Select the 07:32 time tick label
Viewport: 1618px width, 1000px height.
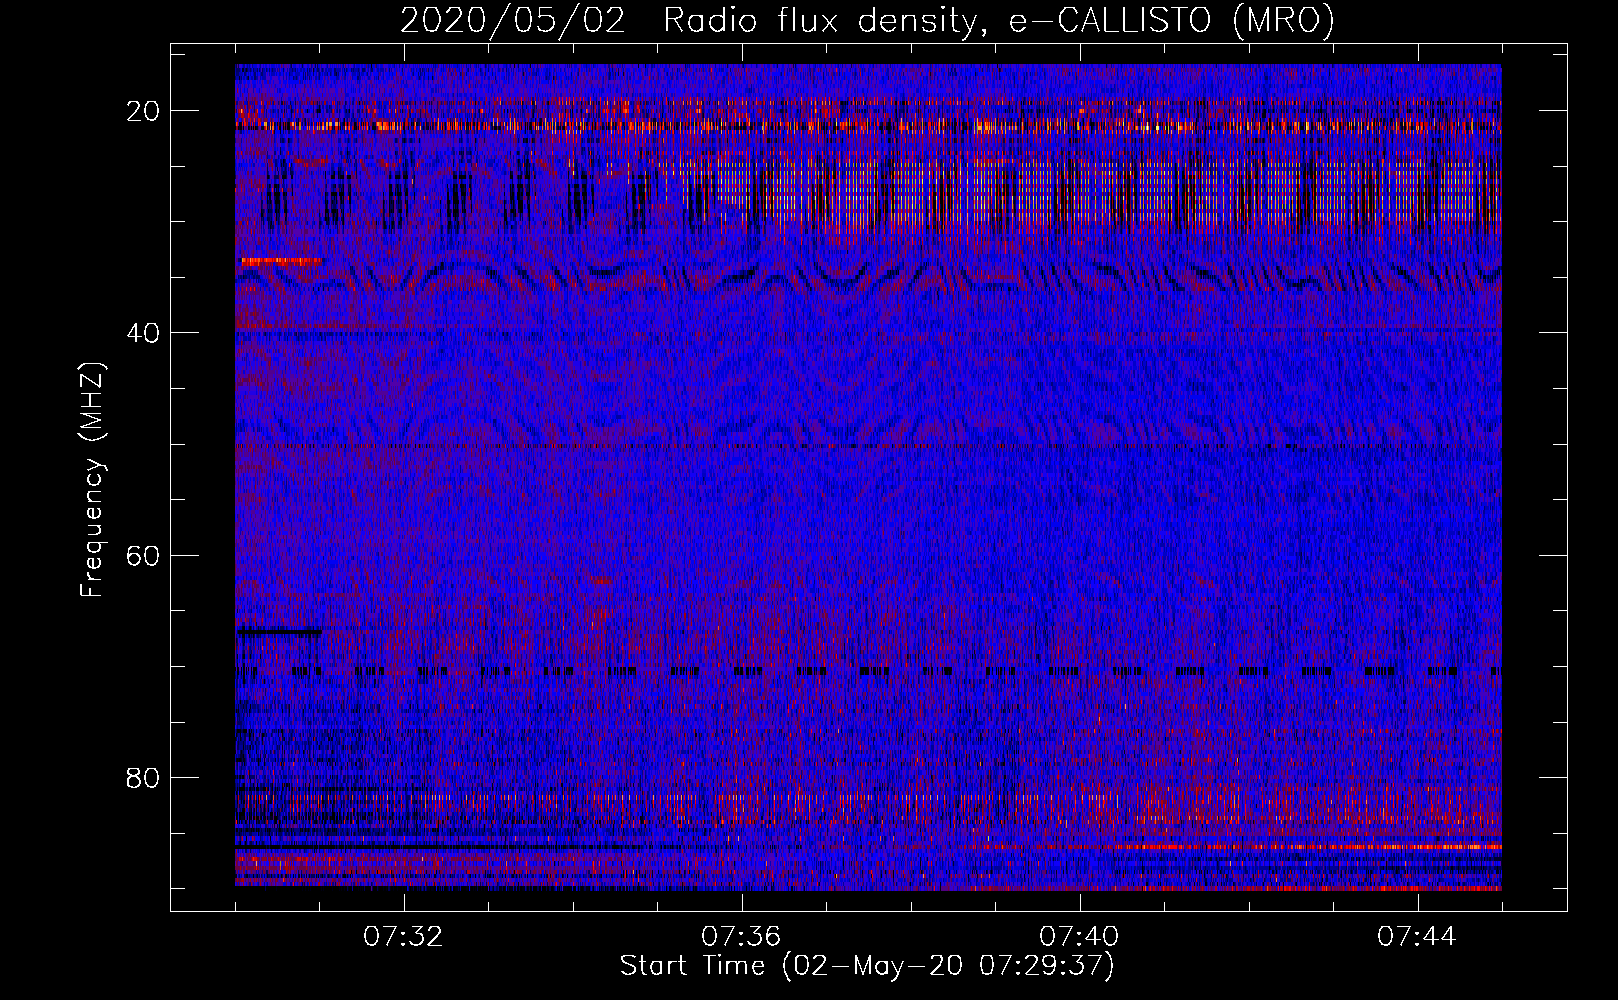(403, 937)
